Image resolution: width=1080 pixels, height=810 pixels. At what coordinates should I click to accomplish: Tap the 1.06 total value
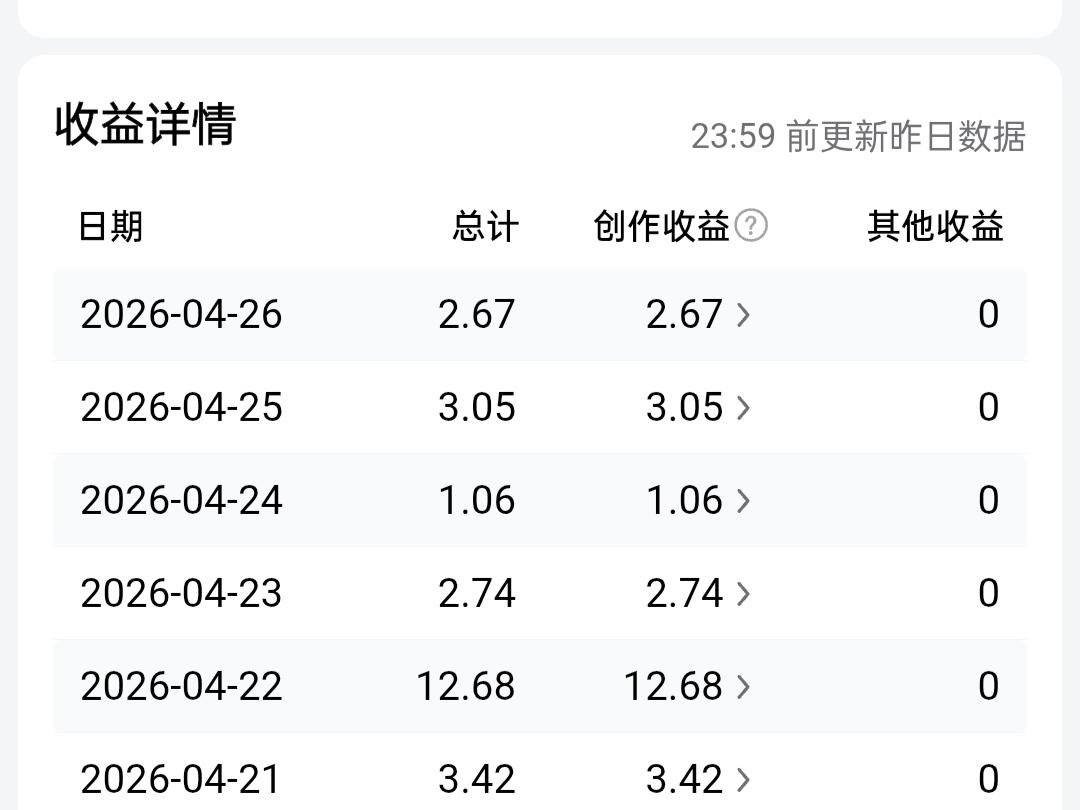[x=477, y=500]
